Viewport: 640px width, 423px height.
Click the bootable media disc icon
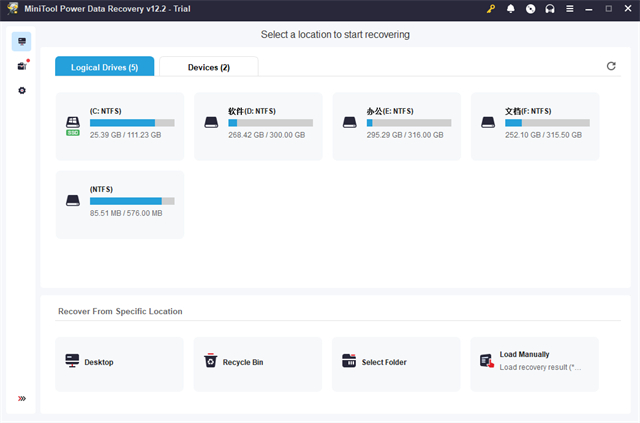(530, 9)
